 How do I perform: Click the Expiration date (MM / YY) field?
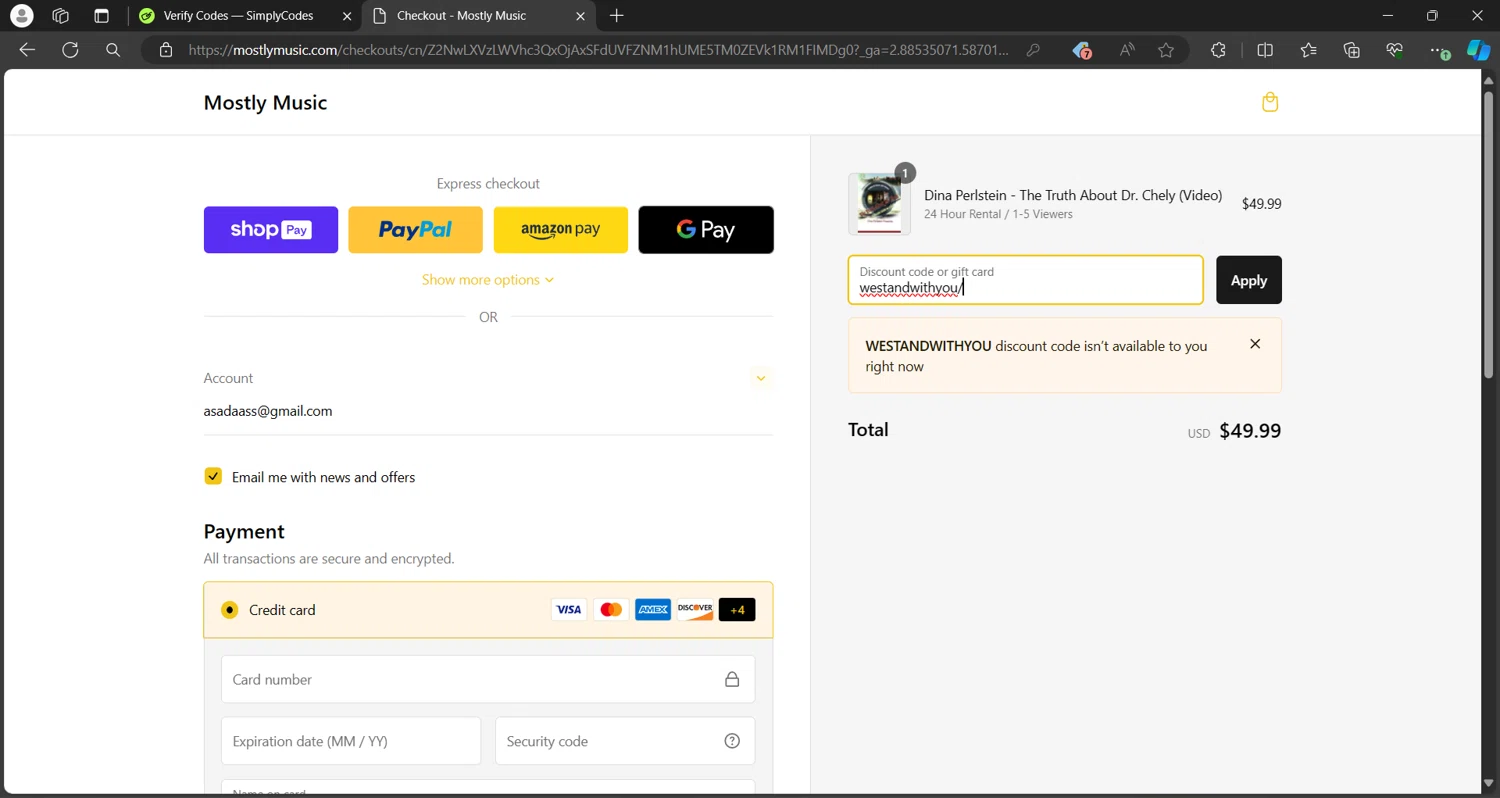351,741
